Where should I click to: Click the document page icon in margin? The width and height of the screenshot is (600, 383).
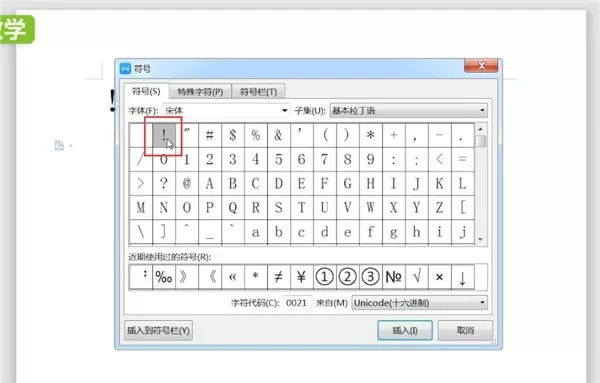click(x=59, y=145)
